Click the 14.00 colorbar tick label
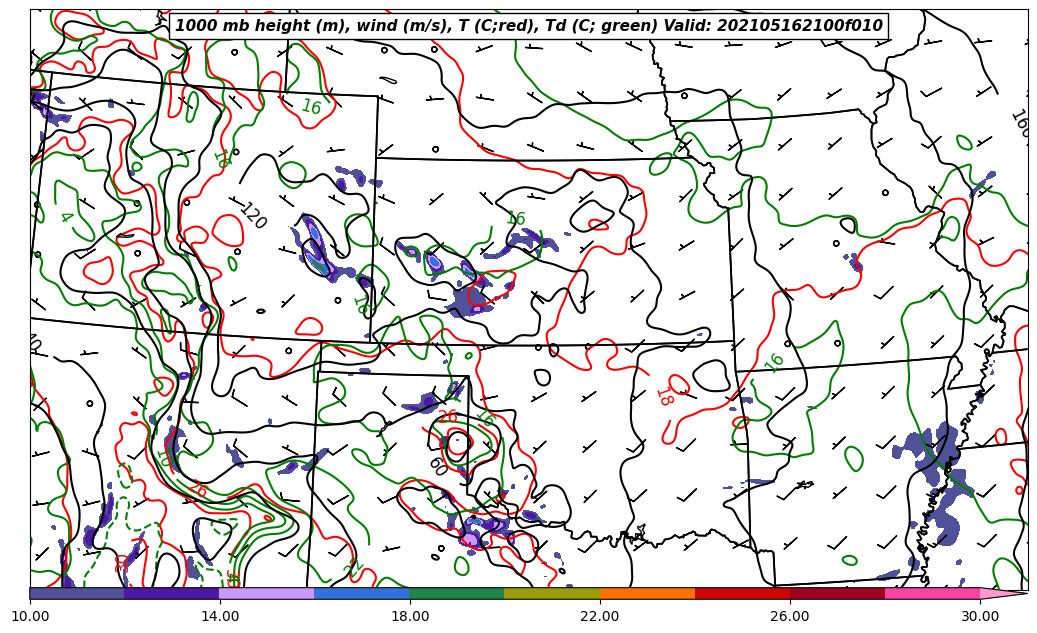The height and width of the screenshot is (633, 1037). click(x=220, y=617)
